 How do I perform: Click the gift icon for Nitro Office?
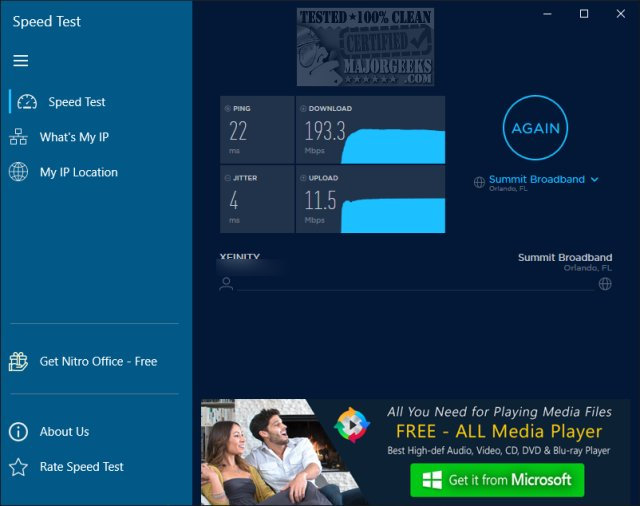coord(18,361)
